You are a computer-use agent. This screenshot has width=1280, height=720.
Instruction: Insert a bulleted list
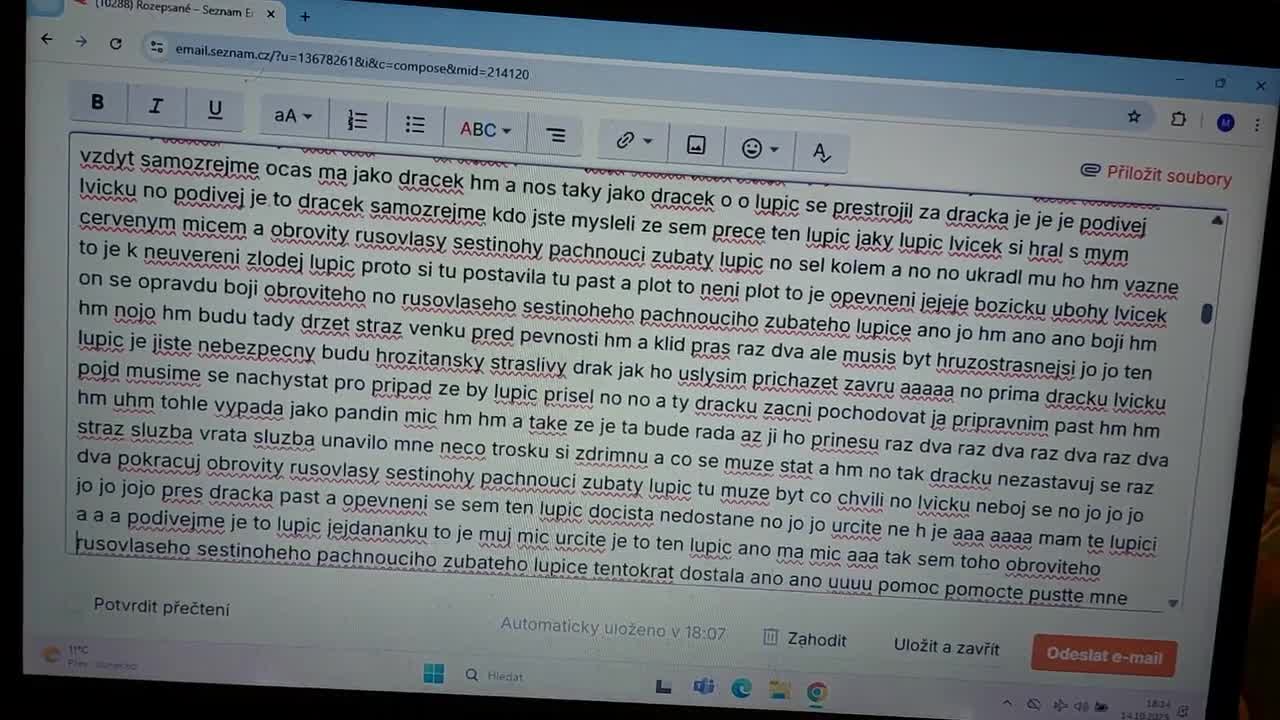point(415,124)
